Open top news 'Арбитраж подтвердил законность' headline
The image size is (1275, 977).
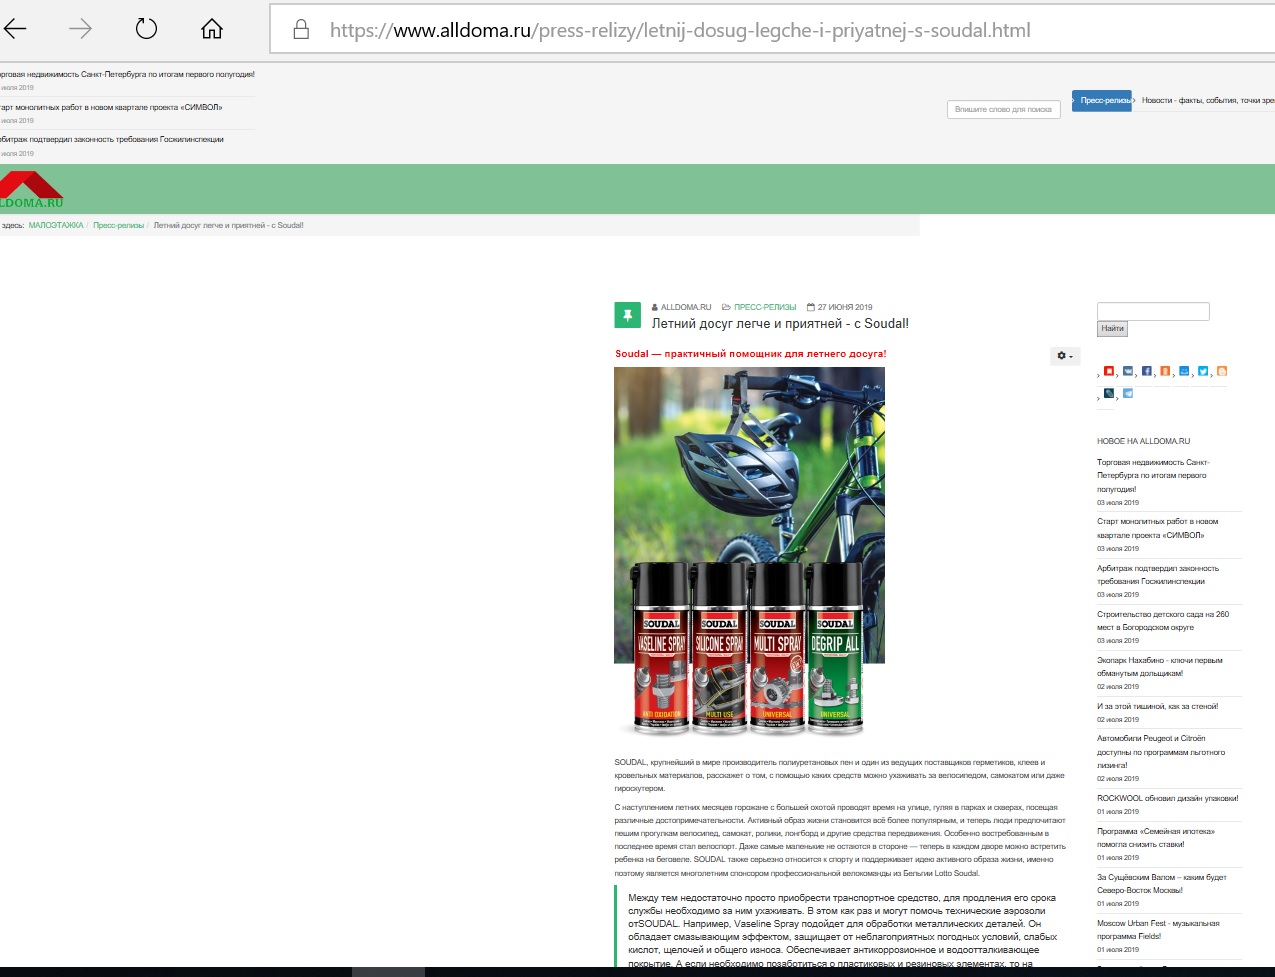[x=112, y=140]
